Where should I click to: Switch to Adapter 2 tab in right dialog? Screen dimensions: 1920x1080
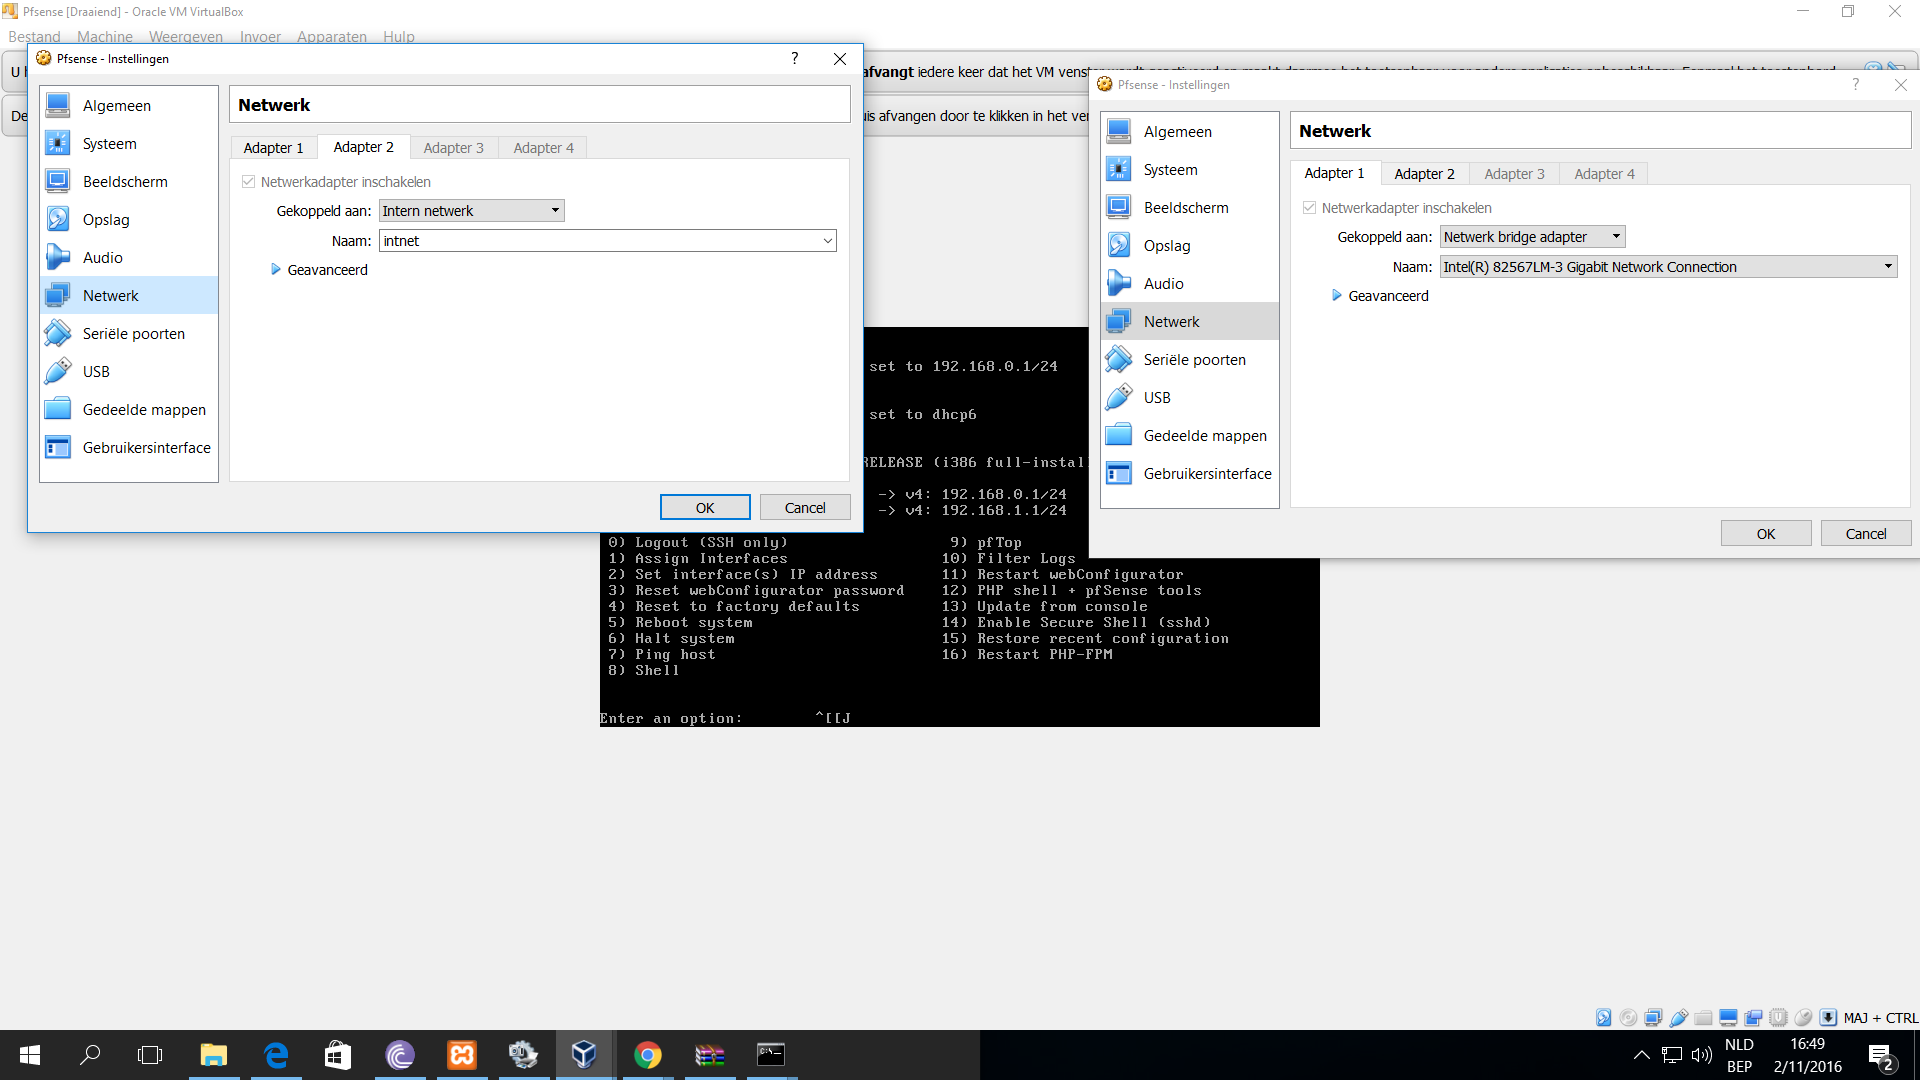pyautogui.click(x=1424, y=174)
